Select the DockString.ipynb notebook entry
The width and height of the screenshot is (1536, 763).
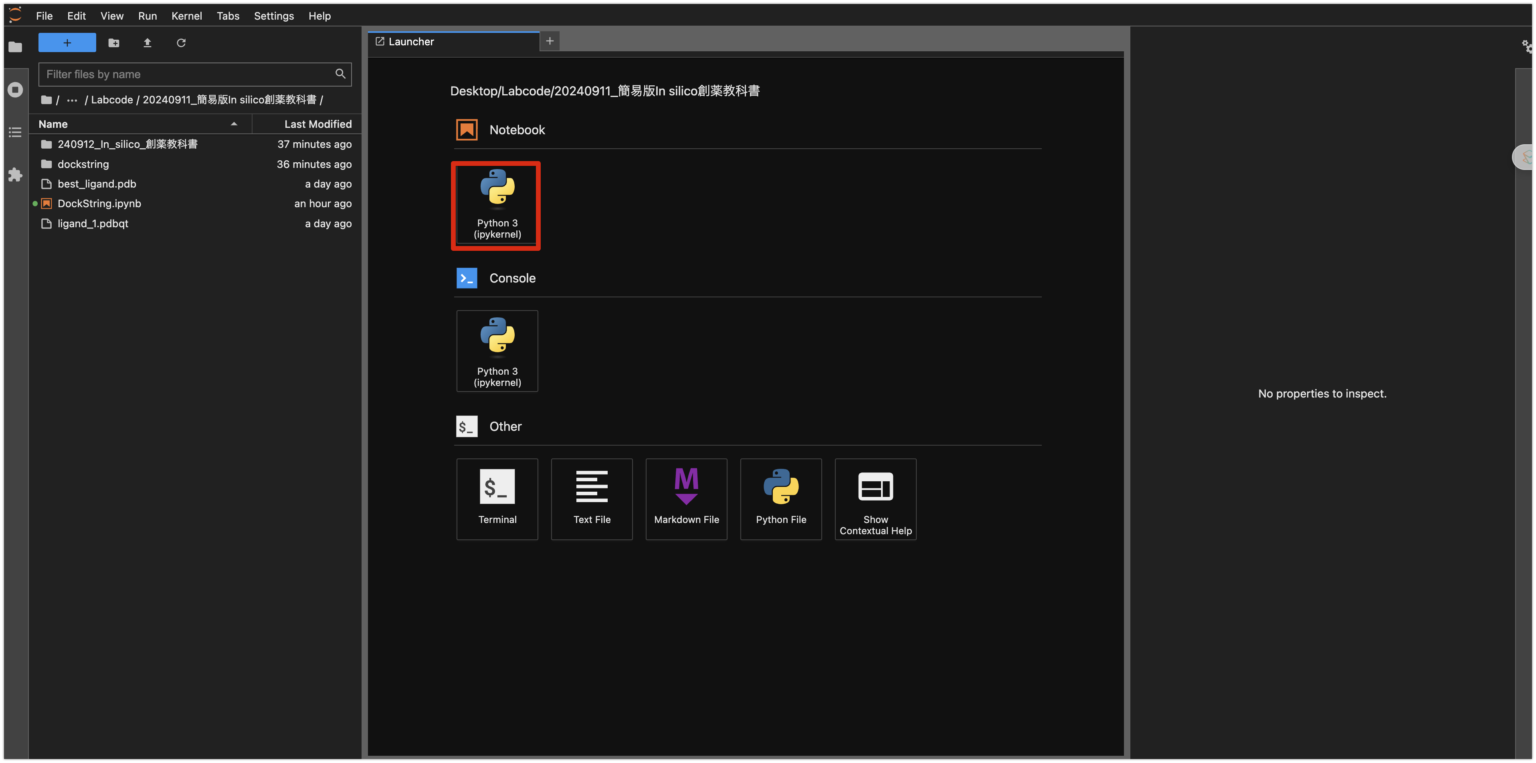[99, 203]
